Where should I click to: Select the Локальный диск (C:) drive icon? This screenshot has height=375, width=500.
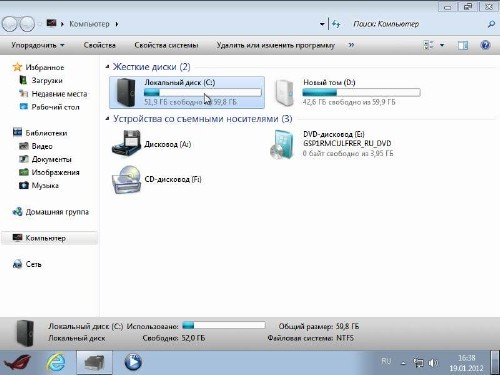tap(126, 92)
